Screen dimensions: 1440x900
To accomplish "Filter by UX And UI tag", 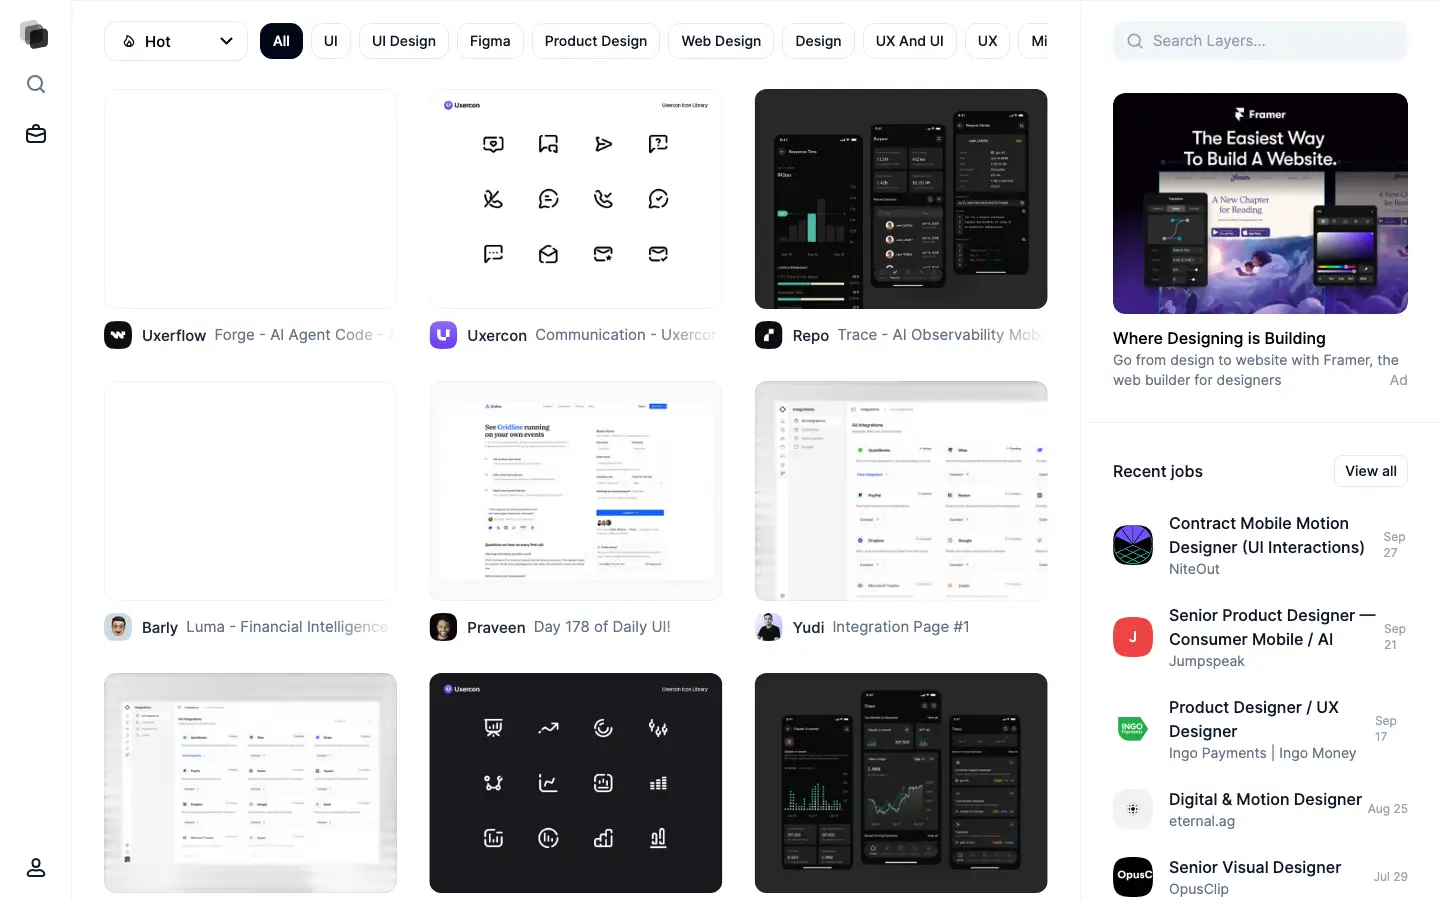I will [910, 41].
